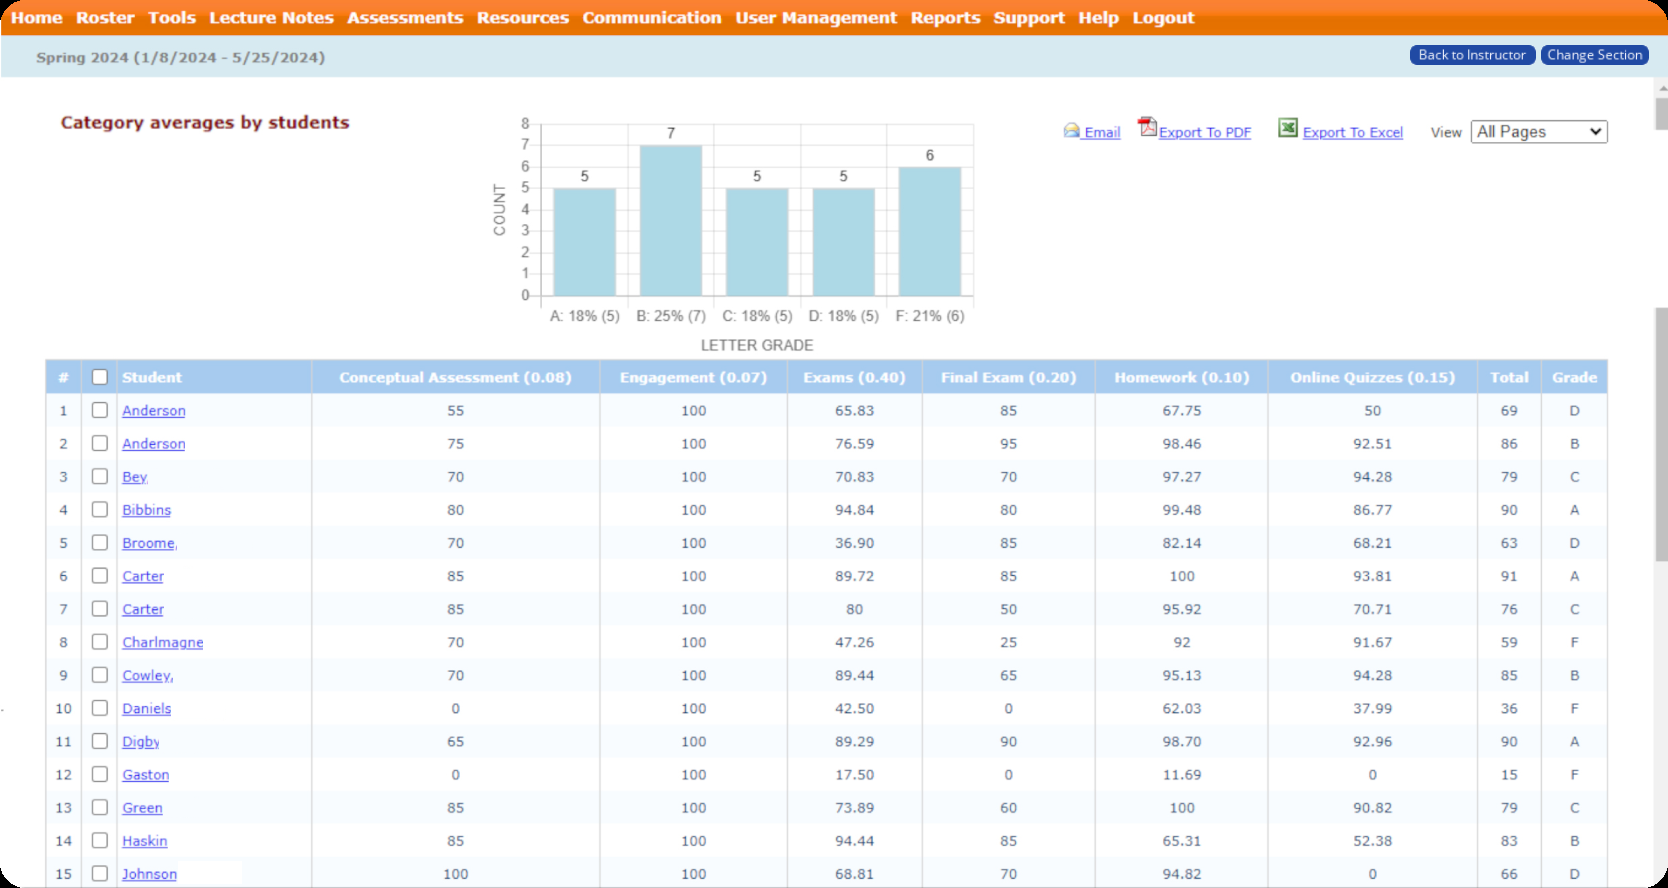Open student Digby's record link
The image size is (1668, 888).
click(x=141, y=742)
